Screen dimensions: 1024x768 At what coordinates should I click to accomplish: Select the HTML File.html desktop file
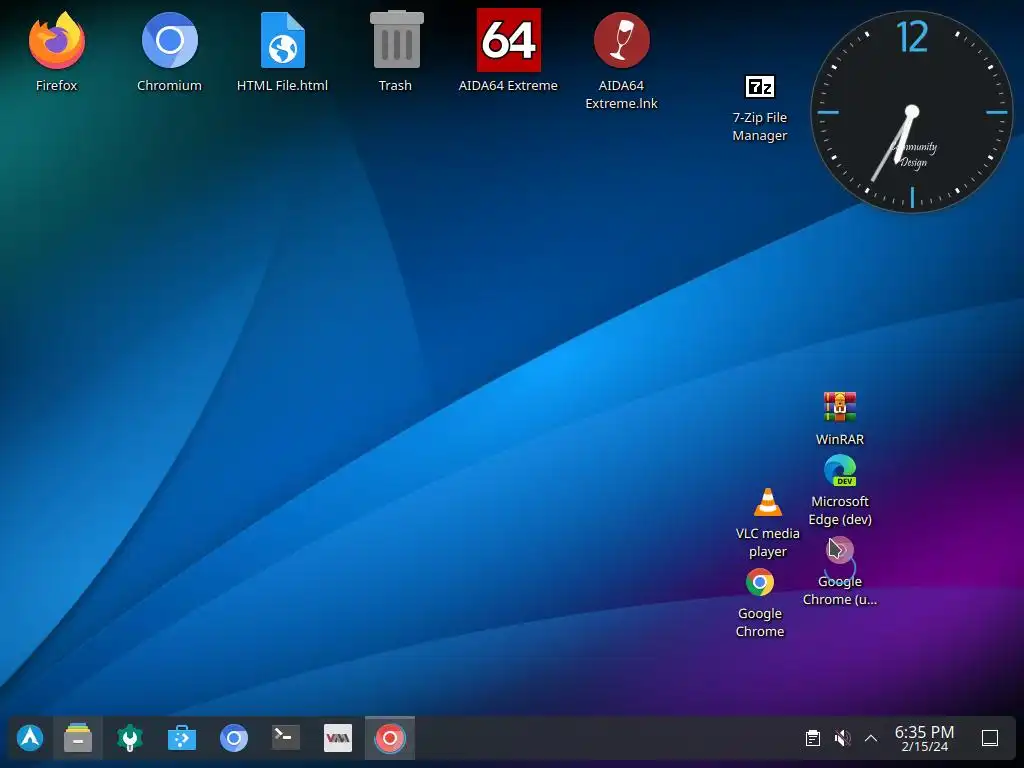click(283, 40)
